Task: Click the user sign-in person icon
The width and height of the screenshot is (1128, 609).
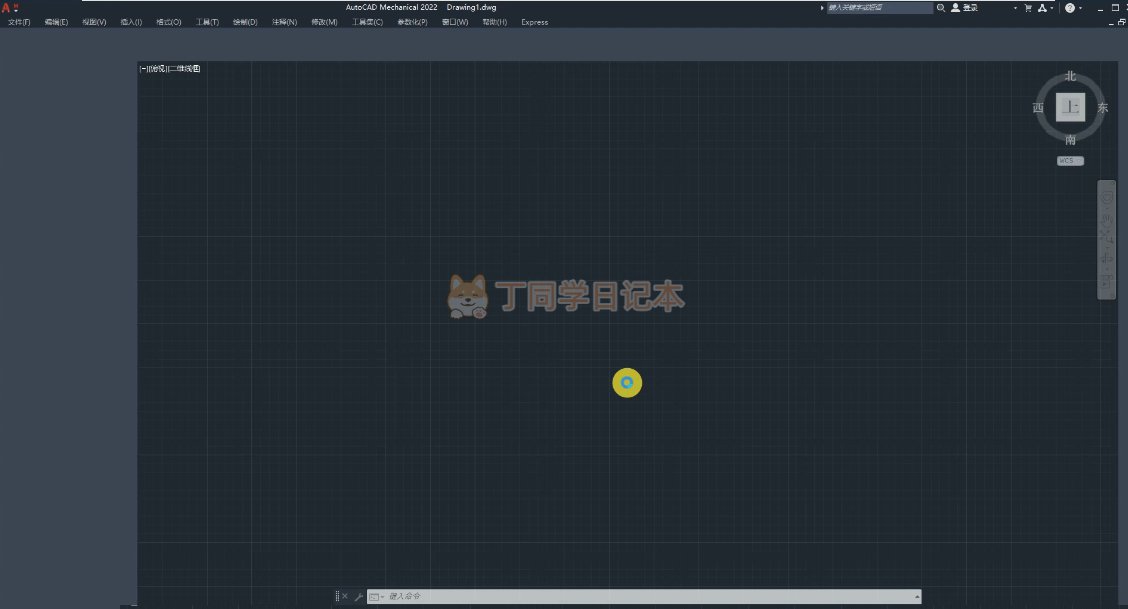Action: [x=955, y=7]
